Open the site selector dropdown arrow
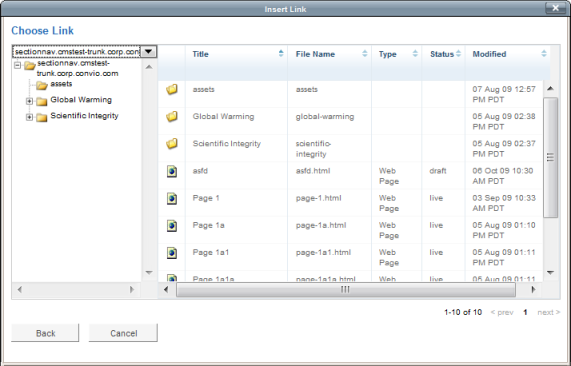 148,51
